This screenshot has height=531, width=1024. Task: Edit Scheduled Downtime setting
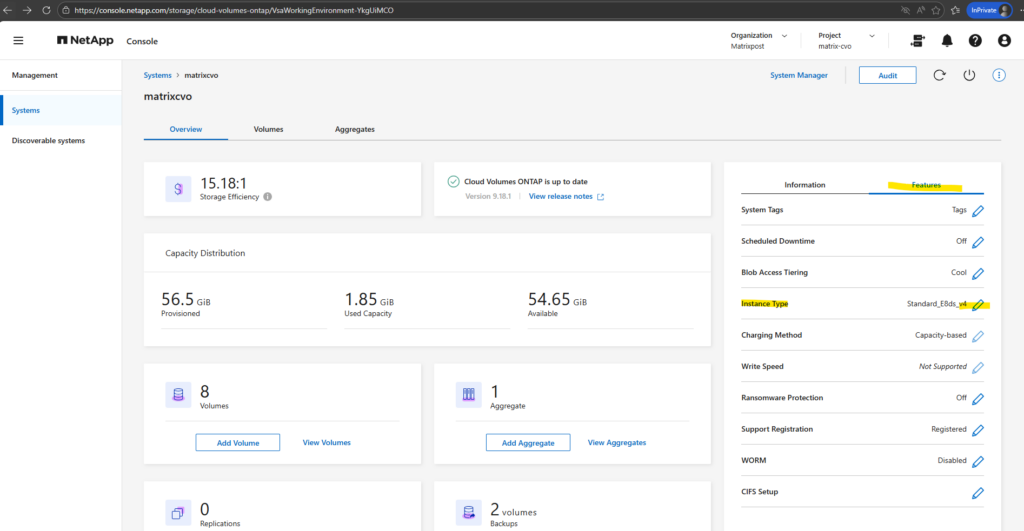978,242
